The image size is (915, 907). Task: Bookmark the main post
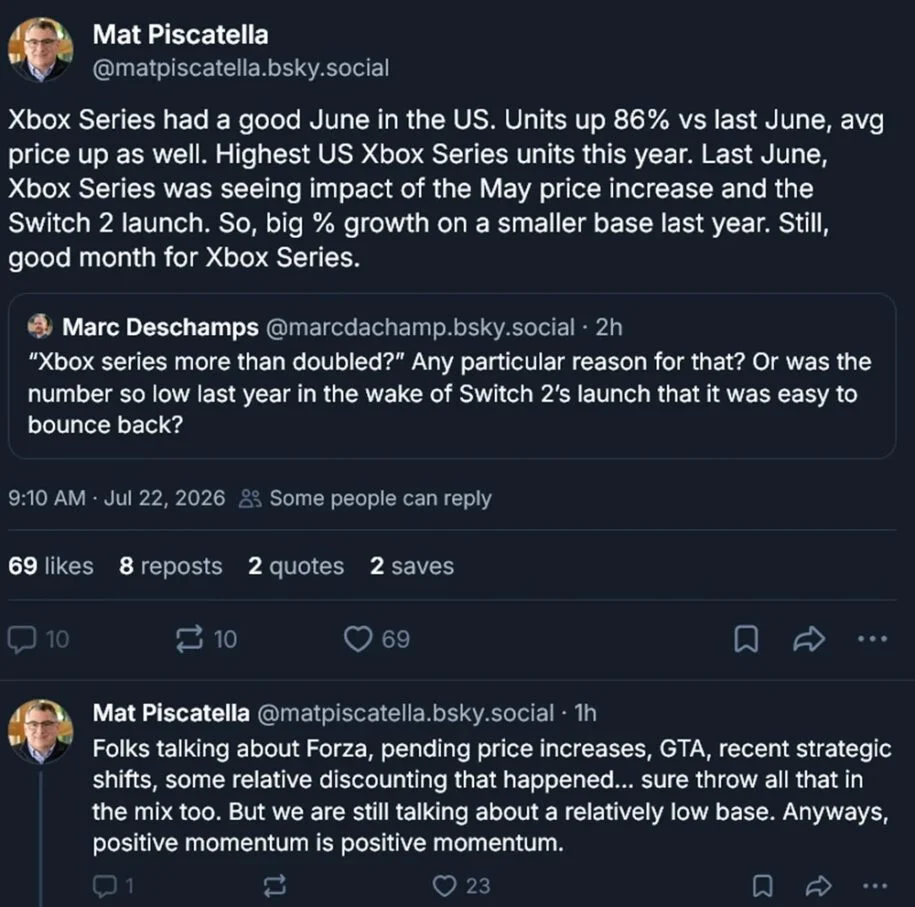[746, 639]
